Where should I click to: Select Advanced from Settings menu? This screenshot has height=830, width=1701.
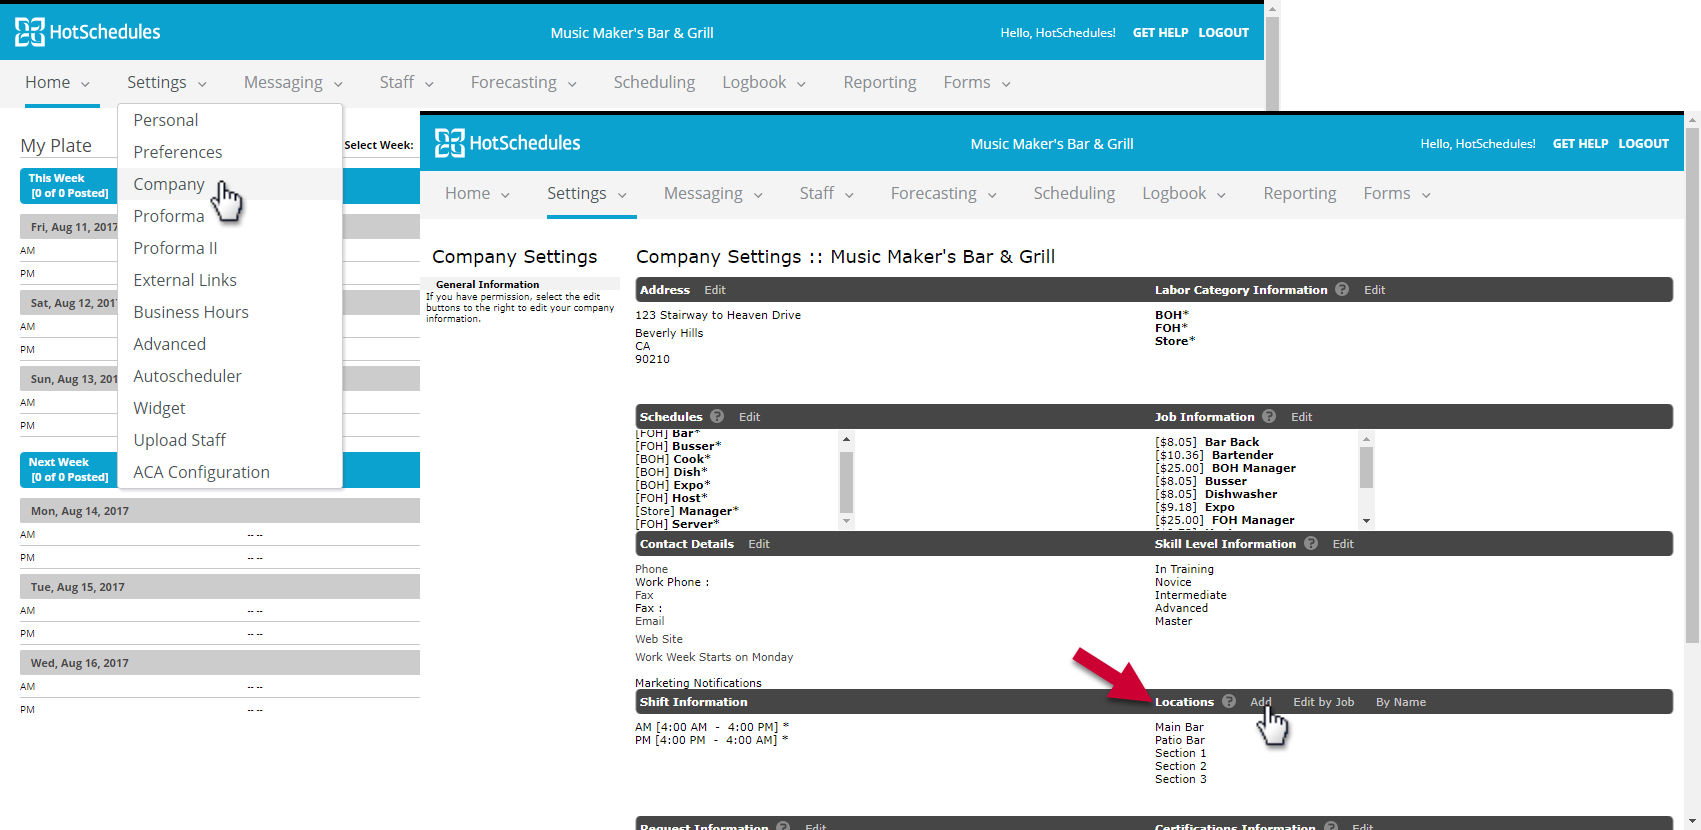(230, 344)
